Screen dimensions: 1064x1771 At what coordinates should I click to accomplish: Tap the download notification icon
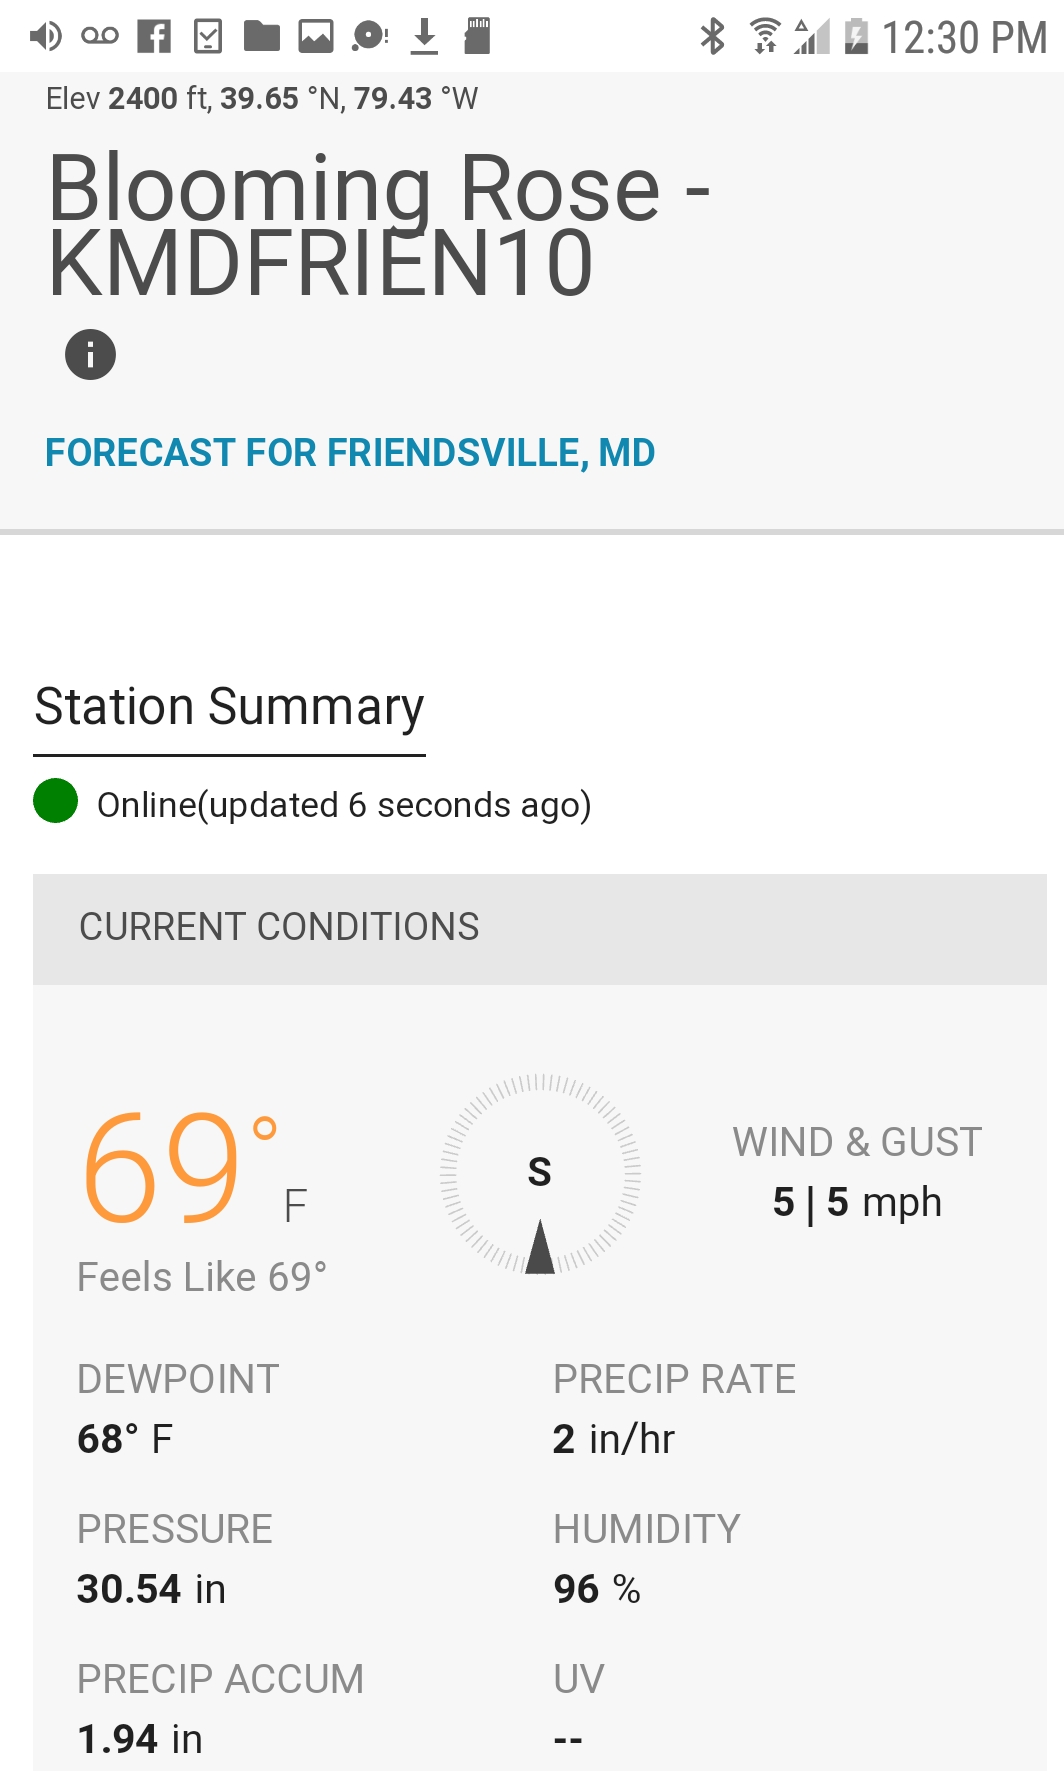click(x=424, y=37)
